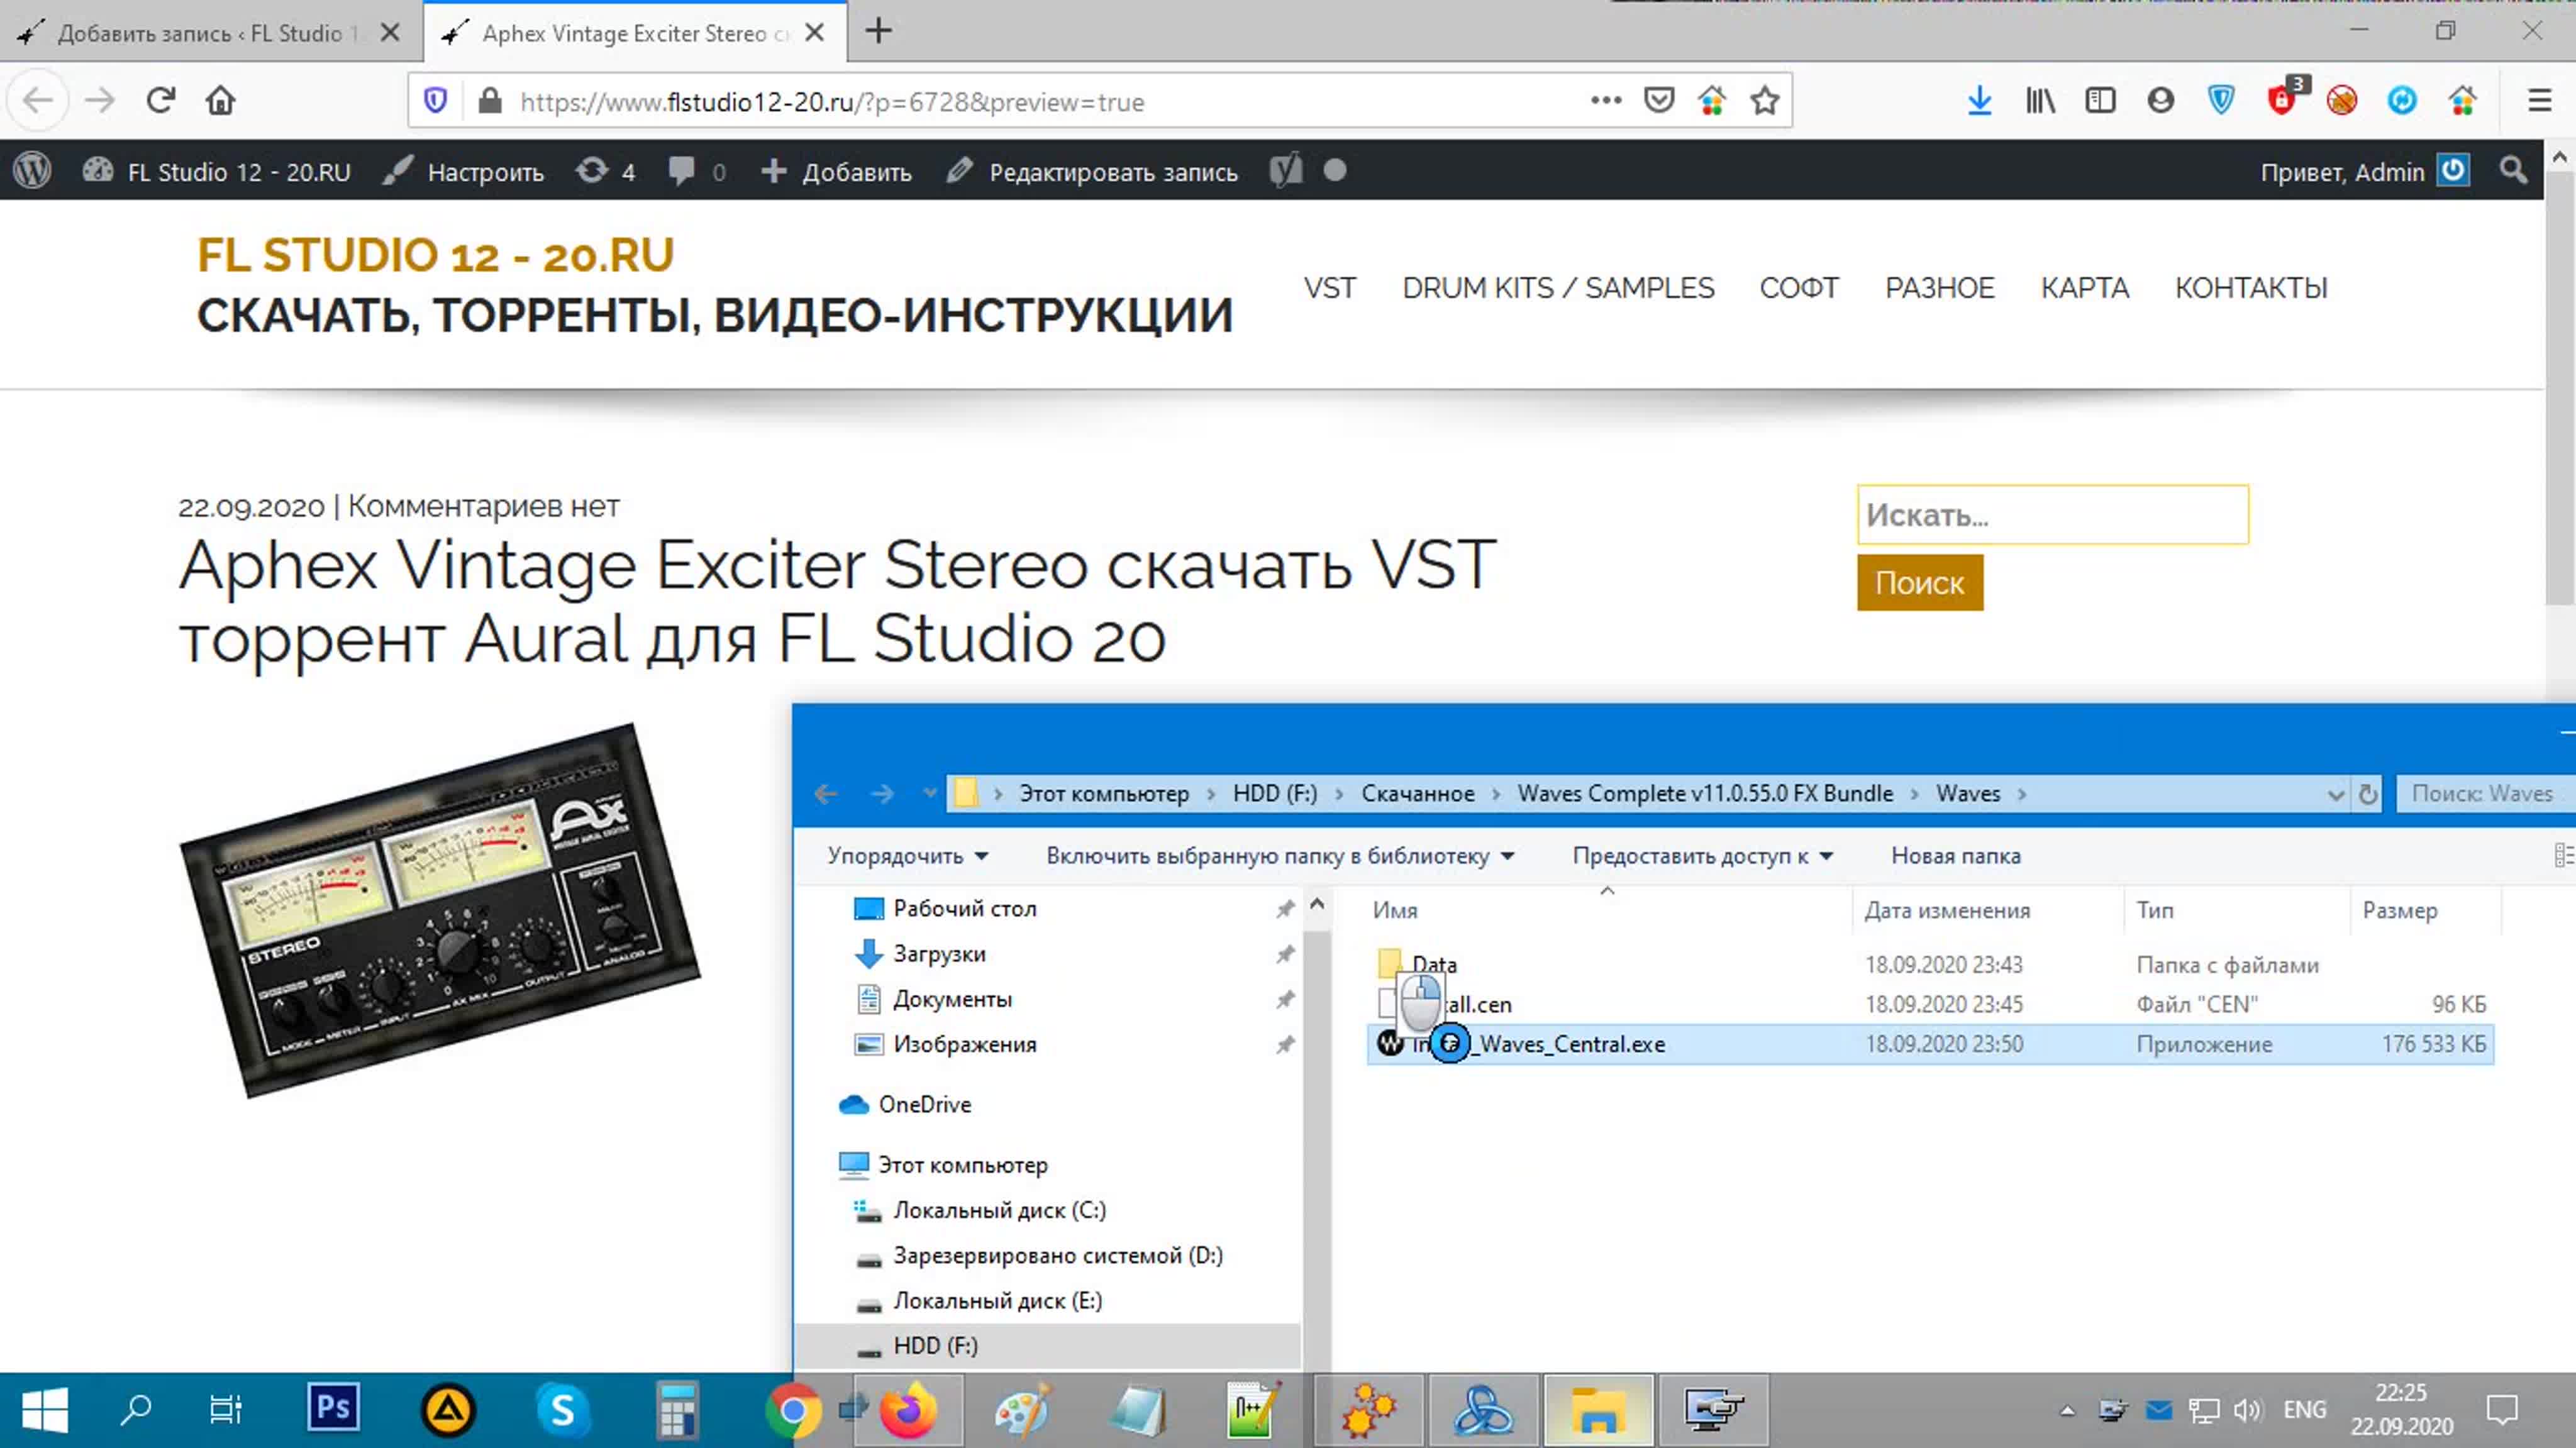The image size is (2576, 1448).
Task: Open Photoshop from the taskbar
Action: [333, 1409]
